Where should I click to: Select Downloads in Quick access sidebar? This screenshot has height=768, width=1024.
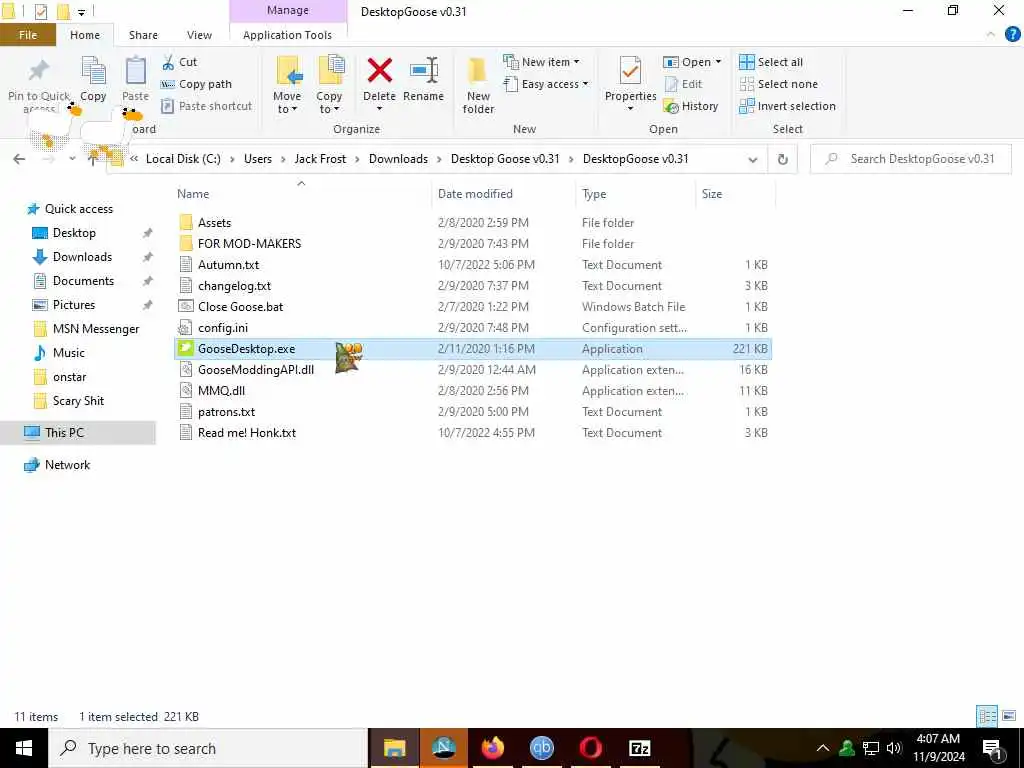point(82,257)
